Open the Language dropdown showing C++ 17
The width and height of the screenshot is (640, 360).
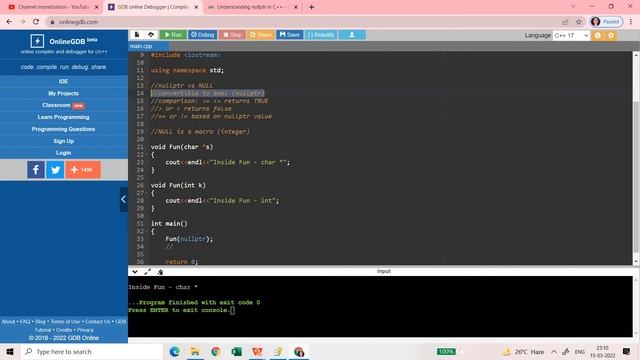coord(571,36)
